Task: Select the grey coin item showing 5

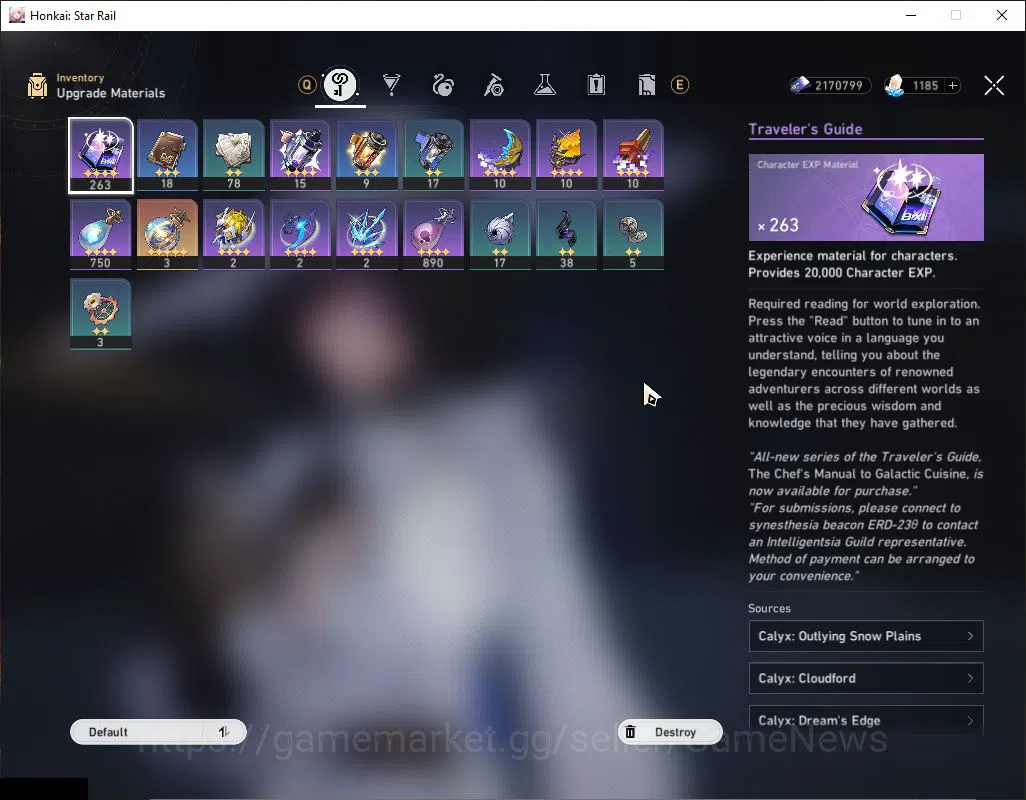Action: click(633, 234)
